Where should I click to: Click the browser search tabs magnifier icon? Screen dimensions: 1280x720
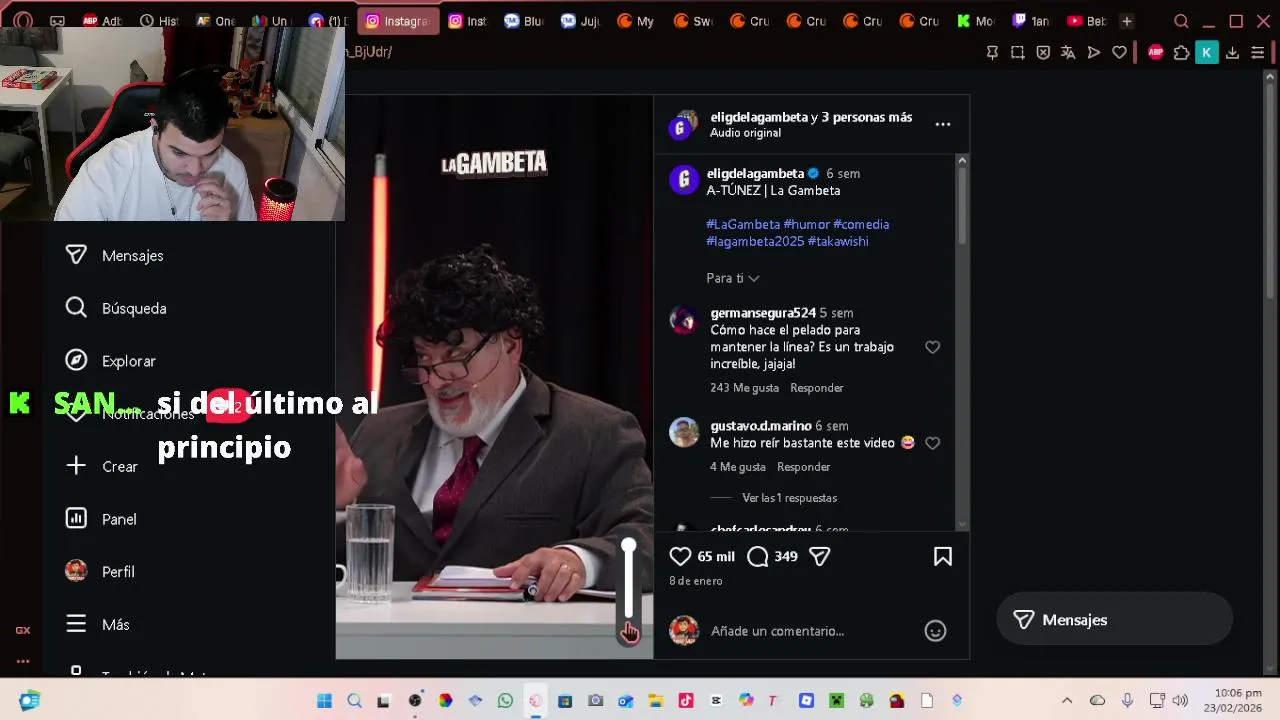1181,21
